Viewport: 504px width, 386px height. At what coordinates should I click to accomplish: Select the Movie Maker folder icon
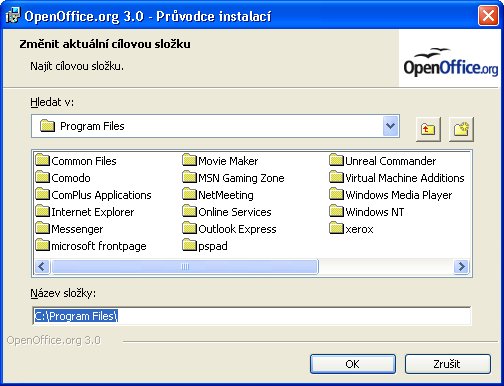(190, 160)
